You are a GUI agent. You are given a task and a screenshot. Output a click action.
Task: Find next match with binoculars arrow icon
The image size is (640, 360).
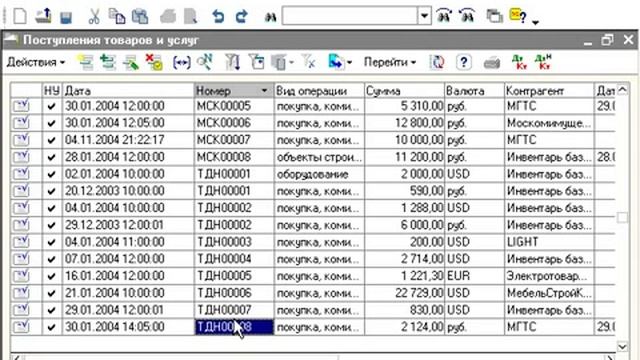444,16
